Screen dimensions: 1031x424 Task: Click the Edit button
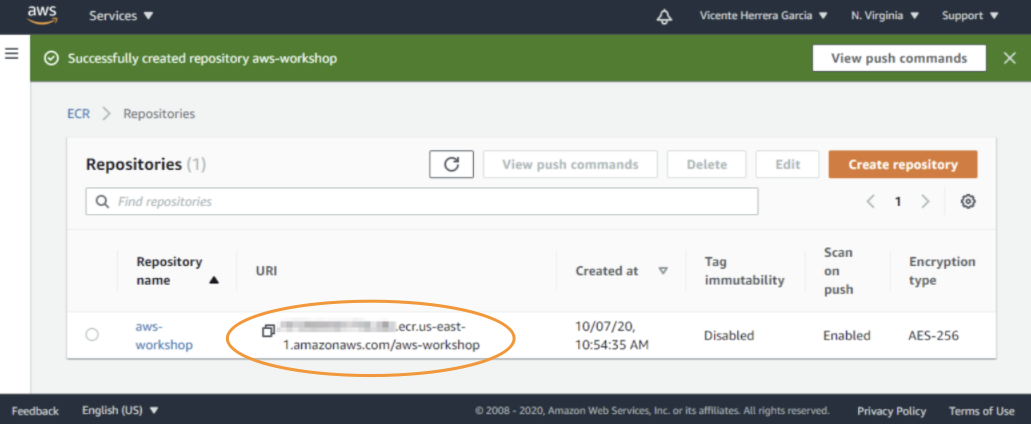point(787,164)
